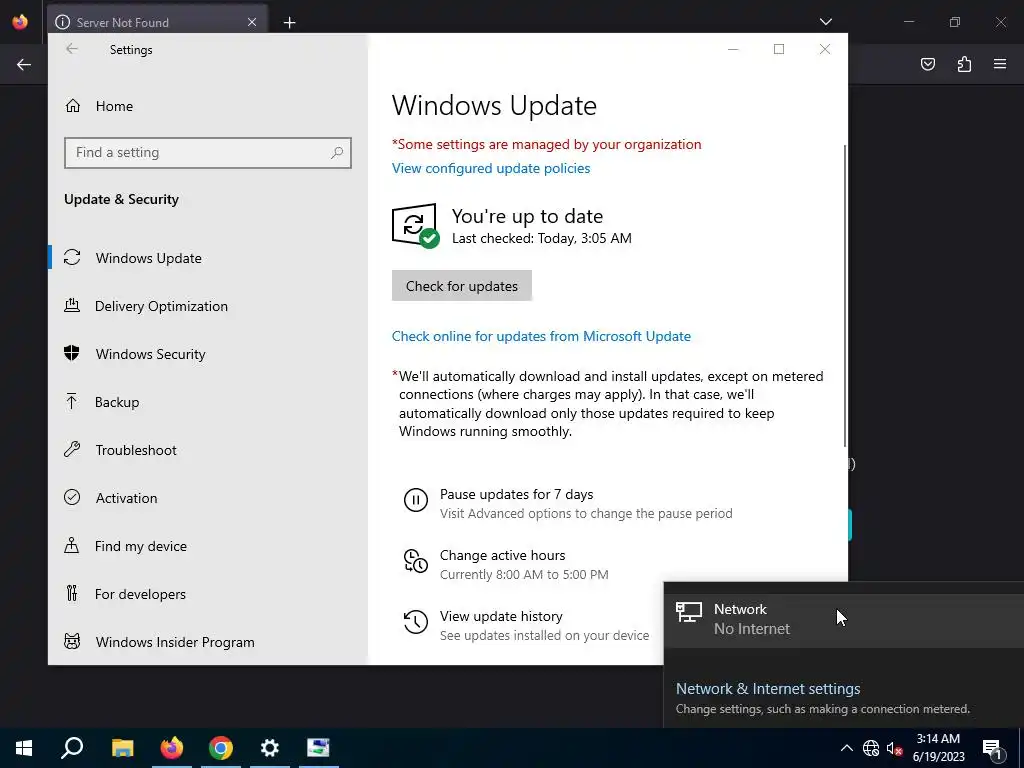The height and width of the screenshot is (768, 1024).
Task: Click the up-to-date status icon
Action: (415, 226)
